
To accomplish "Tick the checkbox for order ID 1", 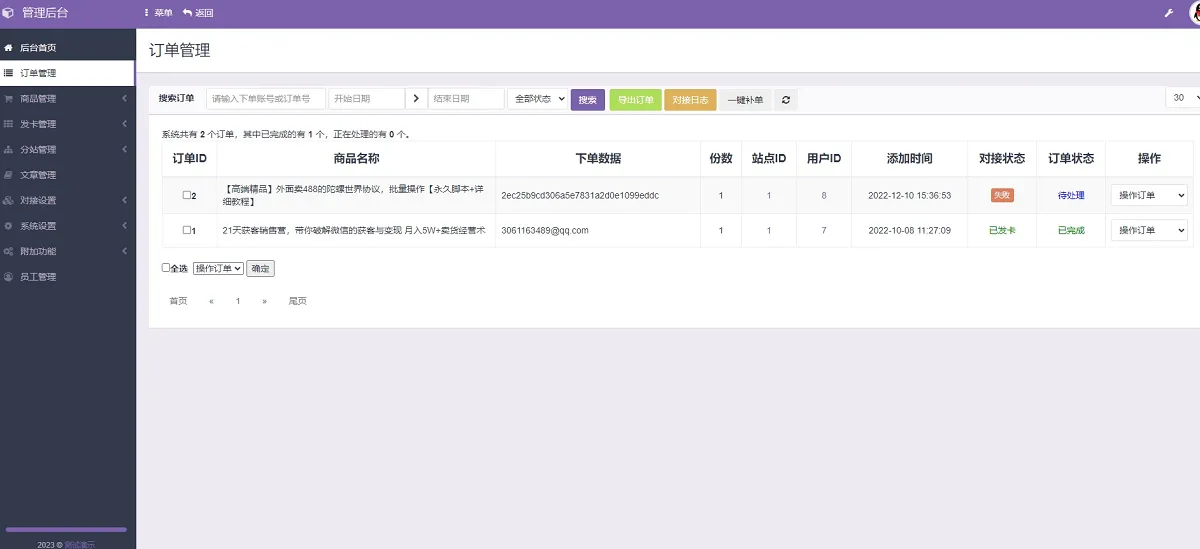I will pos(186,230).
